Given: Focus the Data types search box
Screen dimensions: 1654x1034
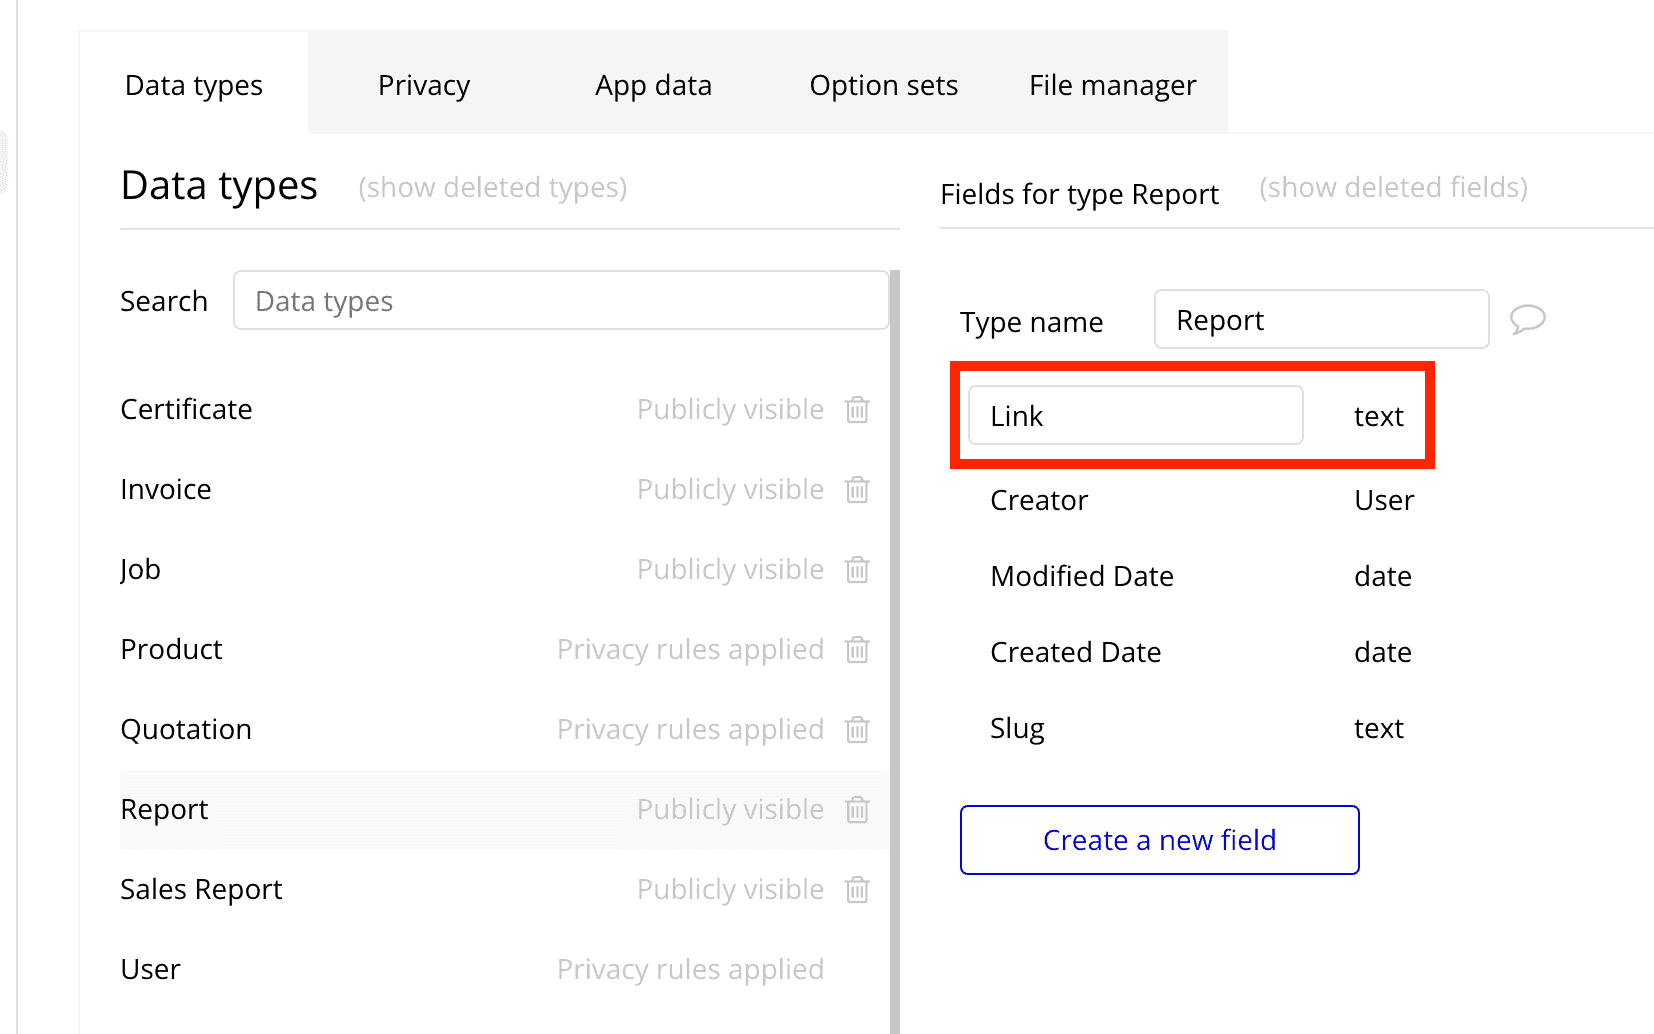Looking at the screenshot, I should [x=560, y=301].
